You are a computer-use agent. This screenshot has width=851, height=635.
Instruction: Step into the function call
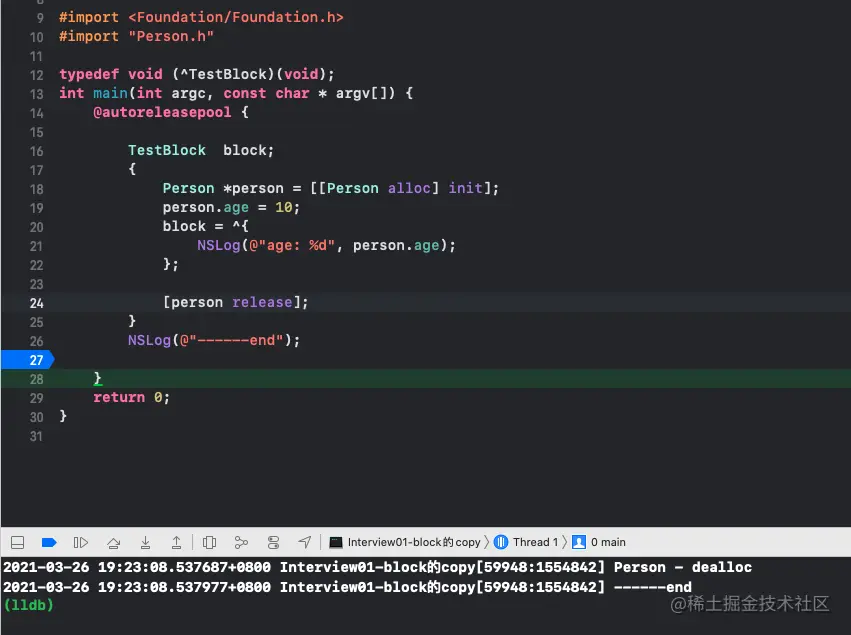tap(145, 542)
